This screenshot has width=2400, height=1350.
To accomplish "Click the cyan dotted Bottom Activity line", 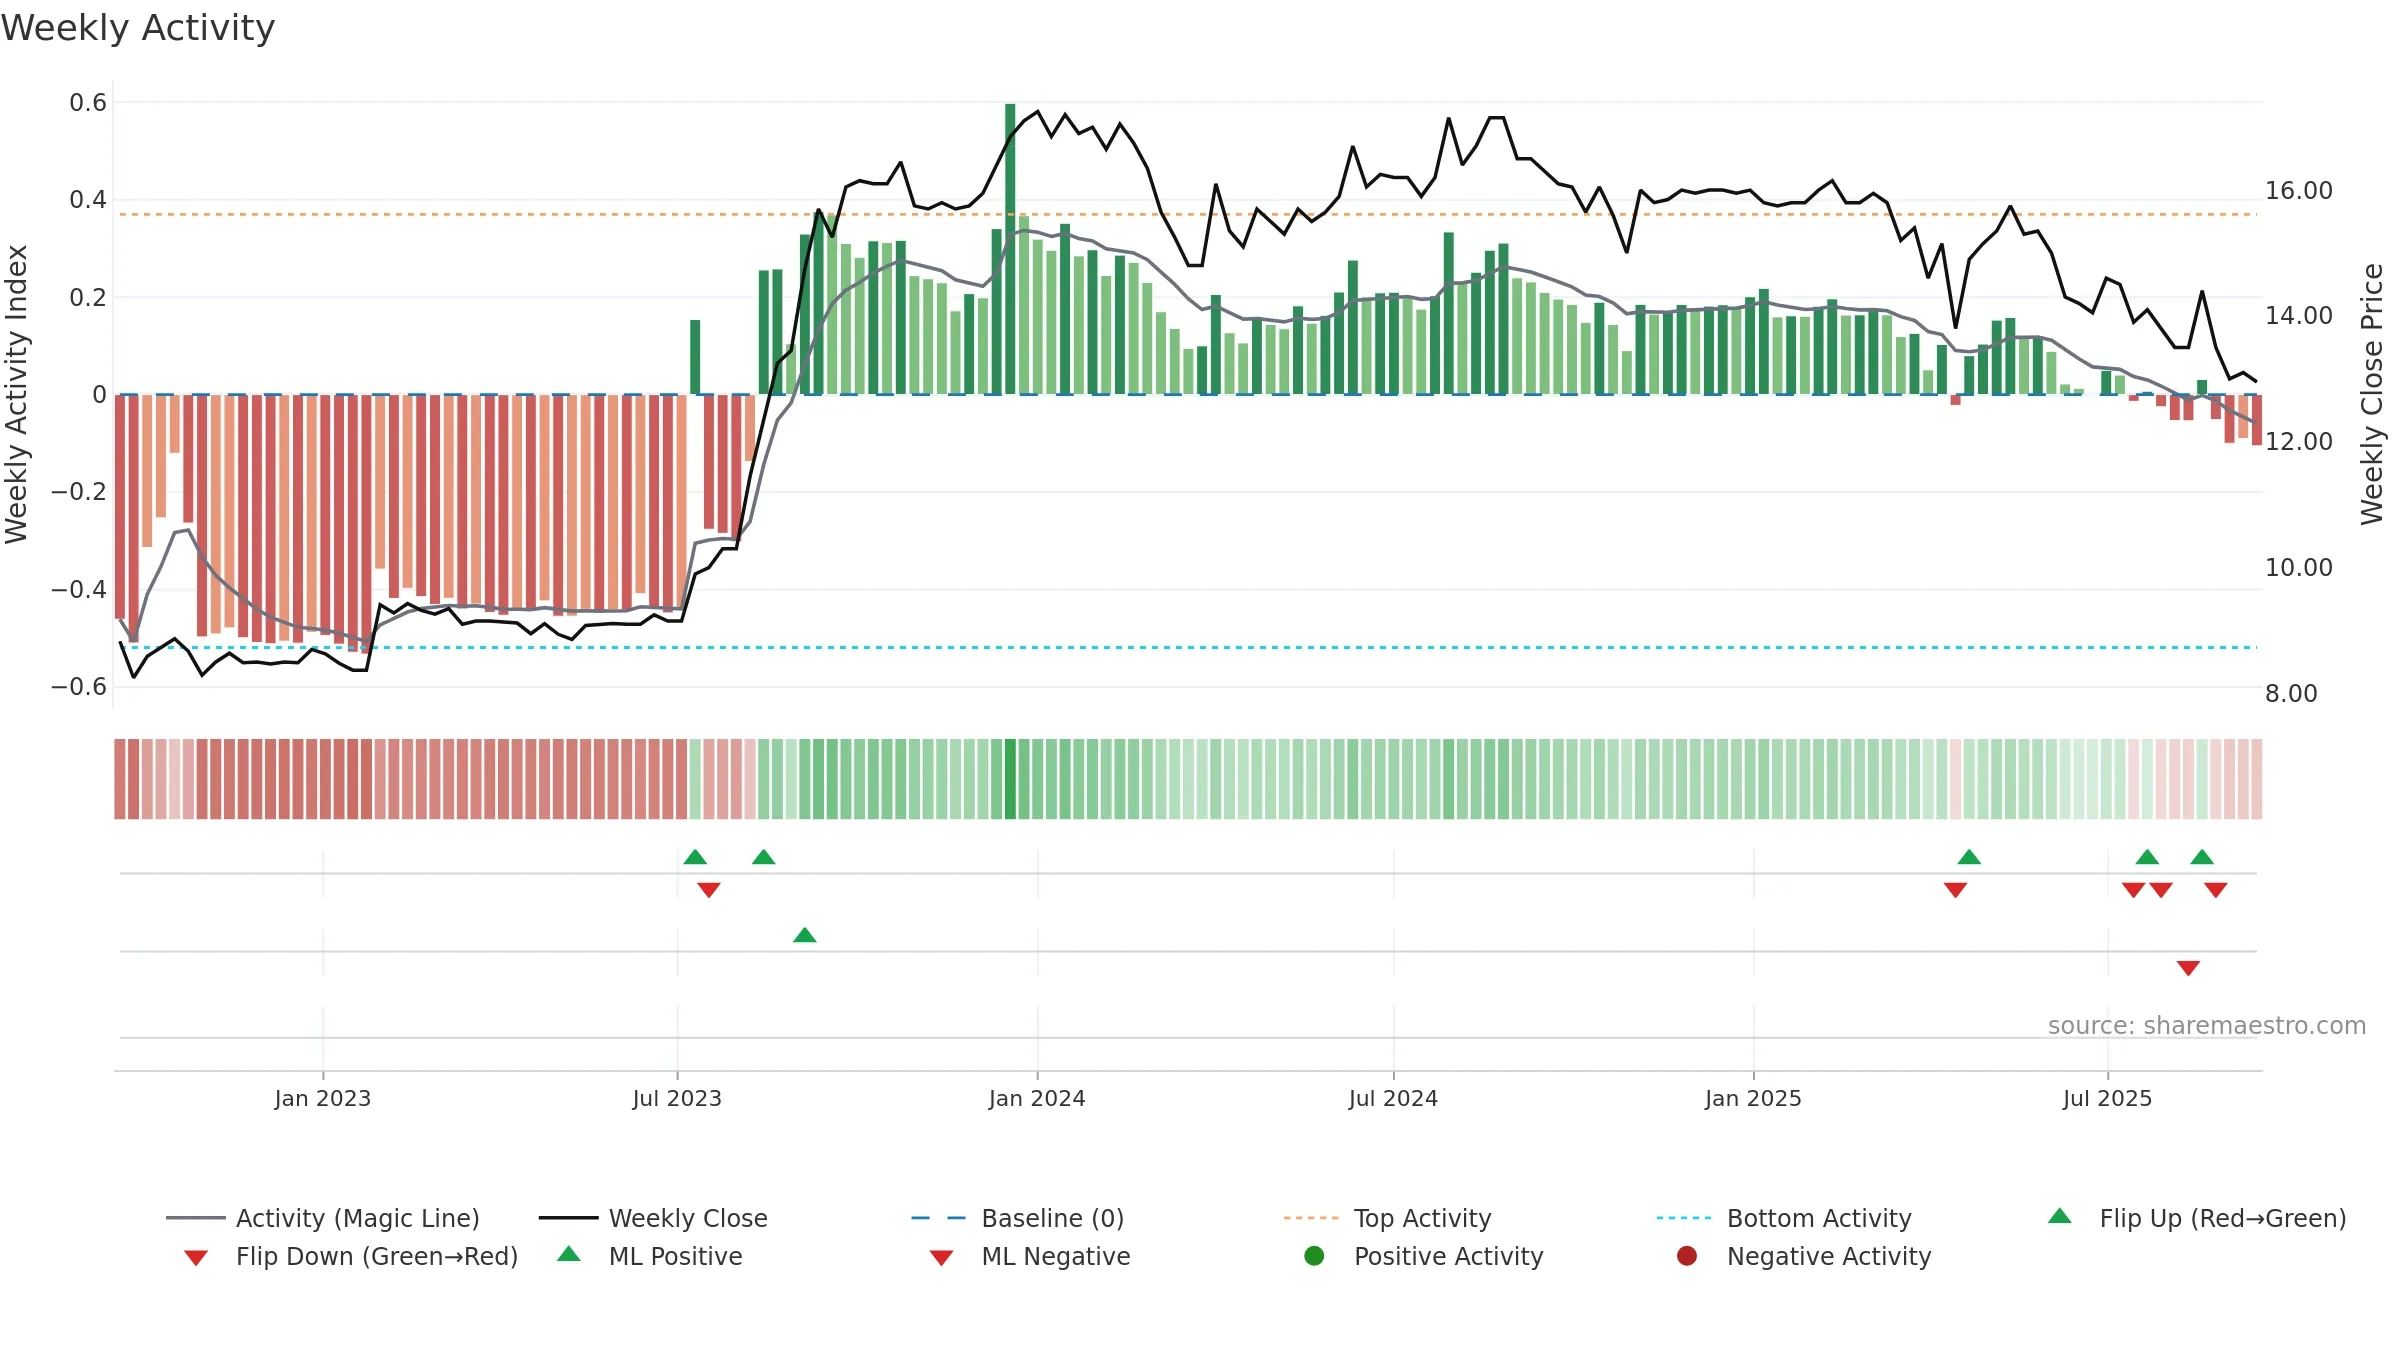I will [1187, 647].
